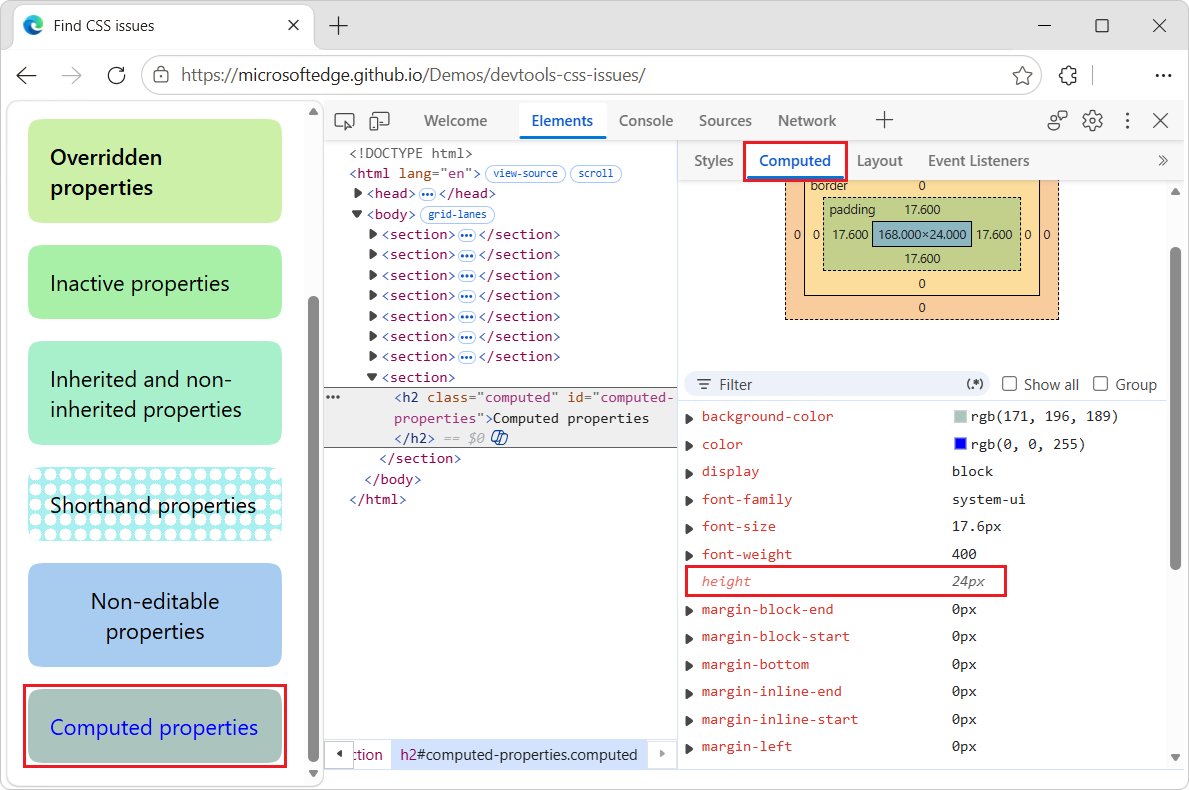Image resolution: width=1189 pixels, height=790 pixels.
Task: Select the Elements tab
Action: (x=562, y=121)
